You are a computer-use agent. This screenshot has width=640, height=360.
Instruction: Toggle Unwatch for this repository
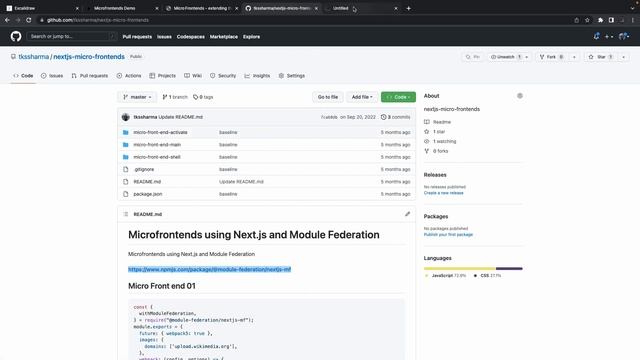505,57
